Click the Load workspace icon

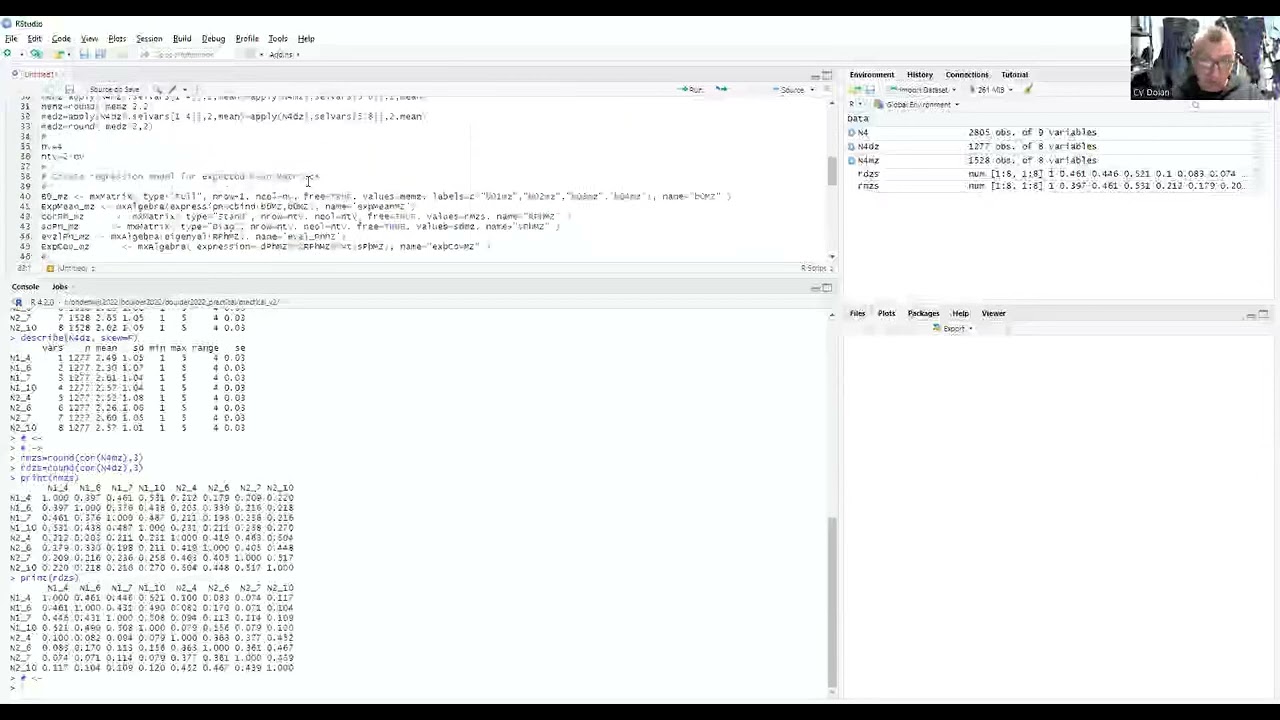point(856,90)
